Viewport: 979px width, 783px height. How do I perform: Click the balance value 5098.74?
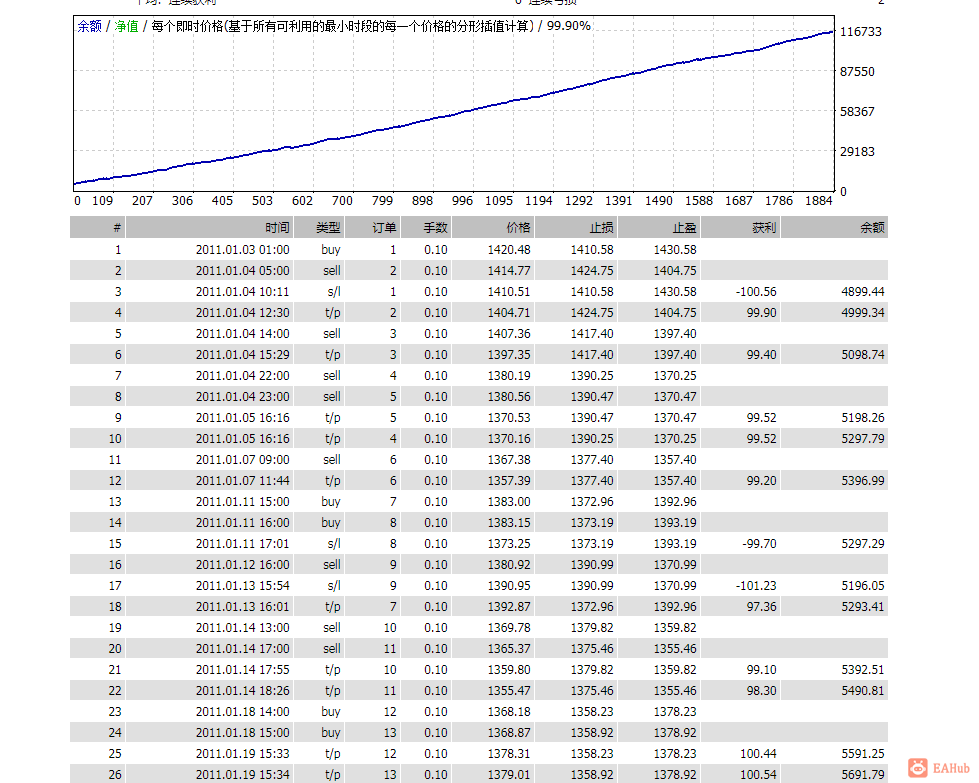tap(863, 355)
